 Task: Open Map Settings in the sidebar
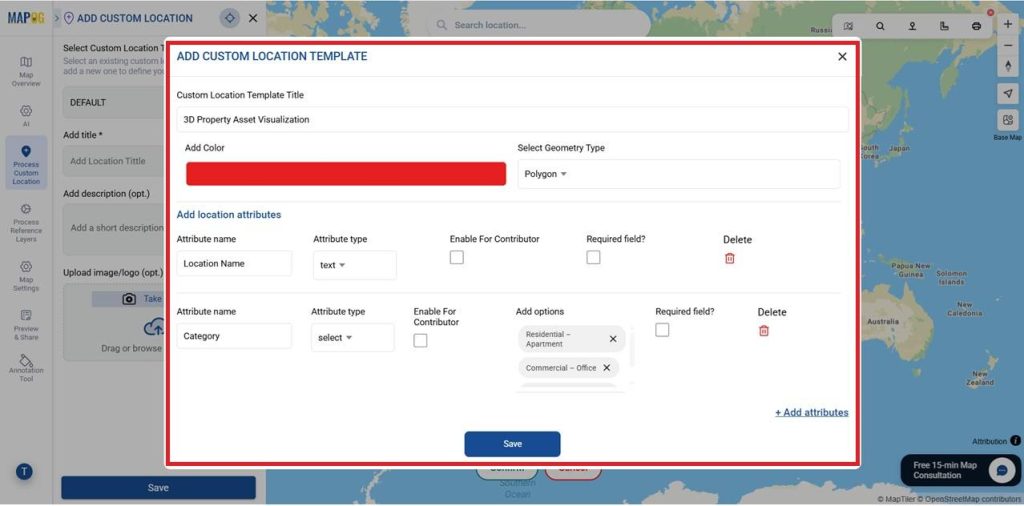click(x=26, y=276)
